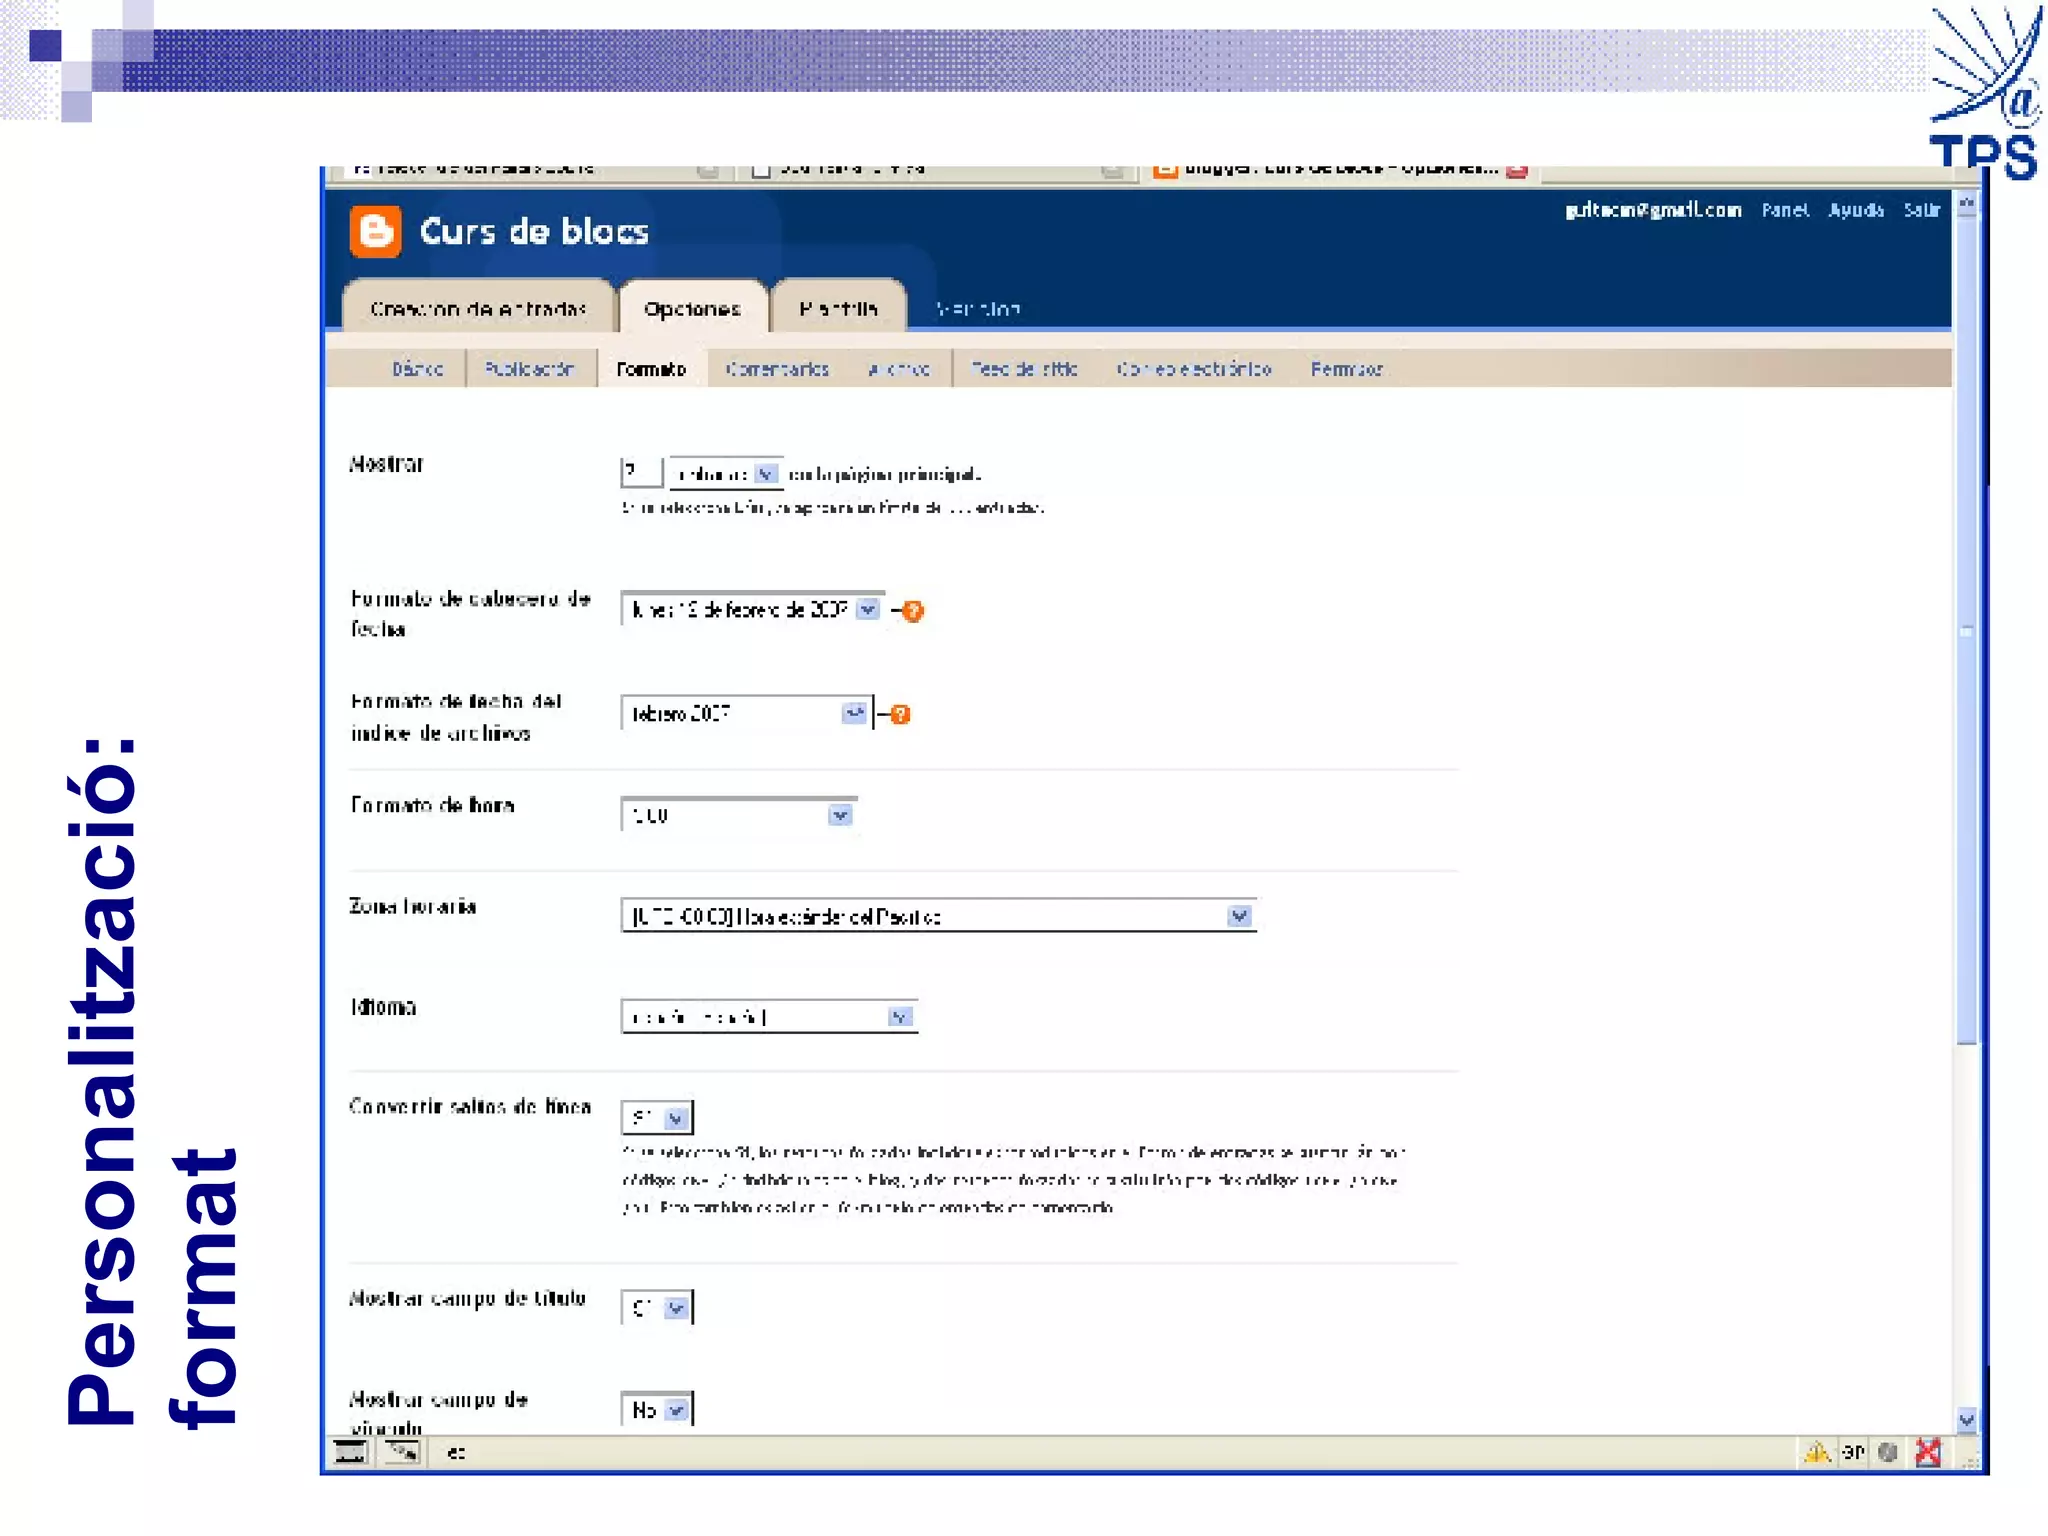2048x1536 pixels.
Task: Click the Salir link to sign out
Action: 1921,210
